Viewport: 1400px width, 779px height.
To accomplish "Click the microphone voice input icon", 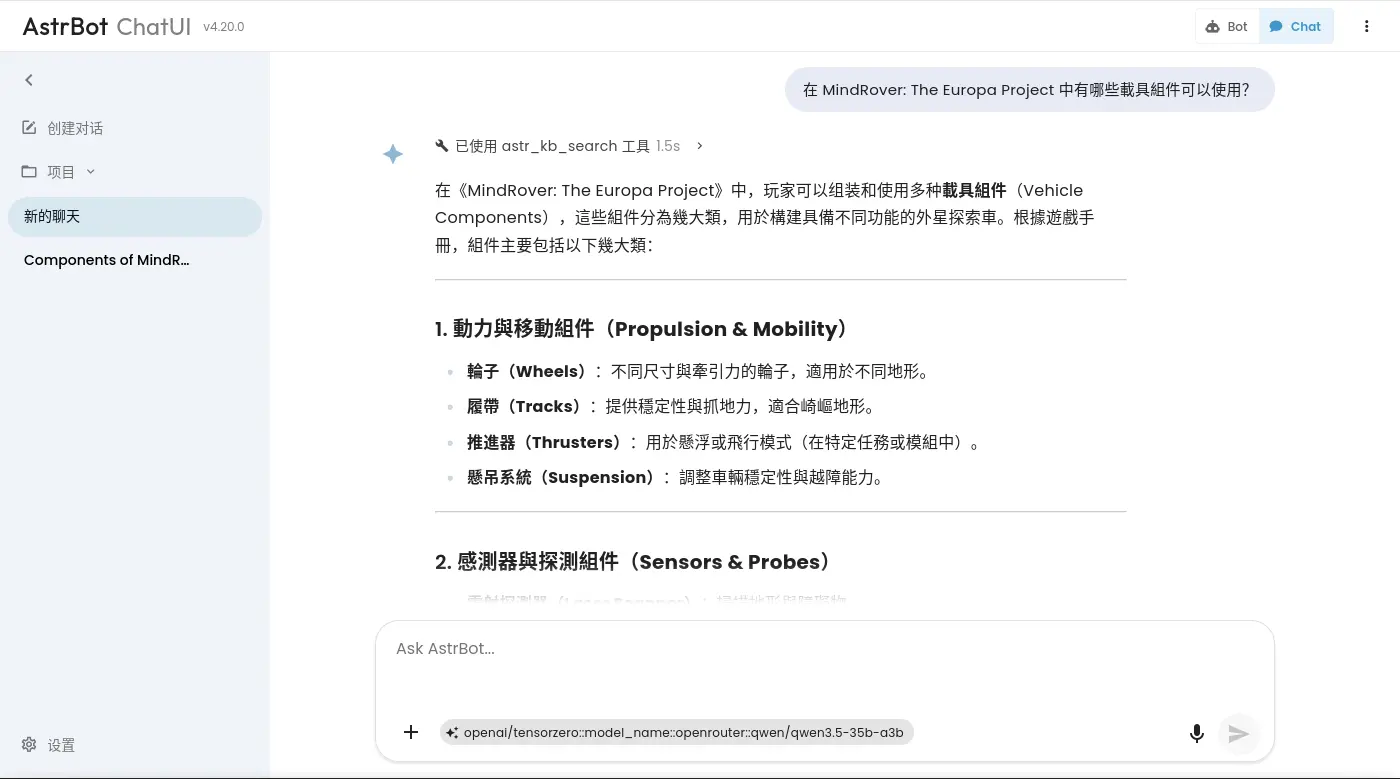I will pos(1196,734).
